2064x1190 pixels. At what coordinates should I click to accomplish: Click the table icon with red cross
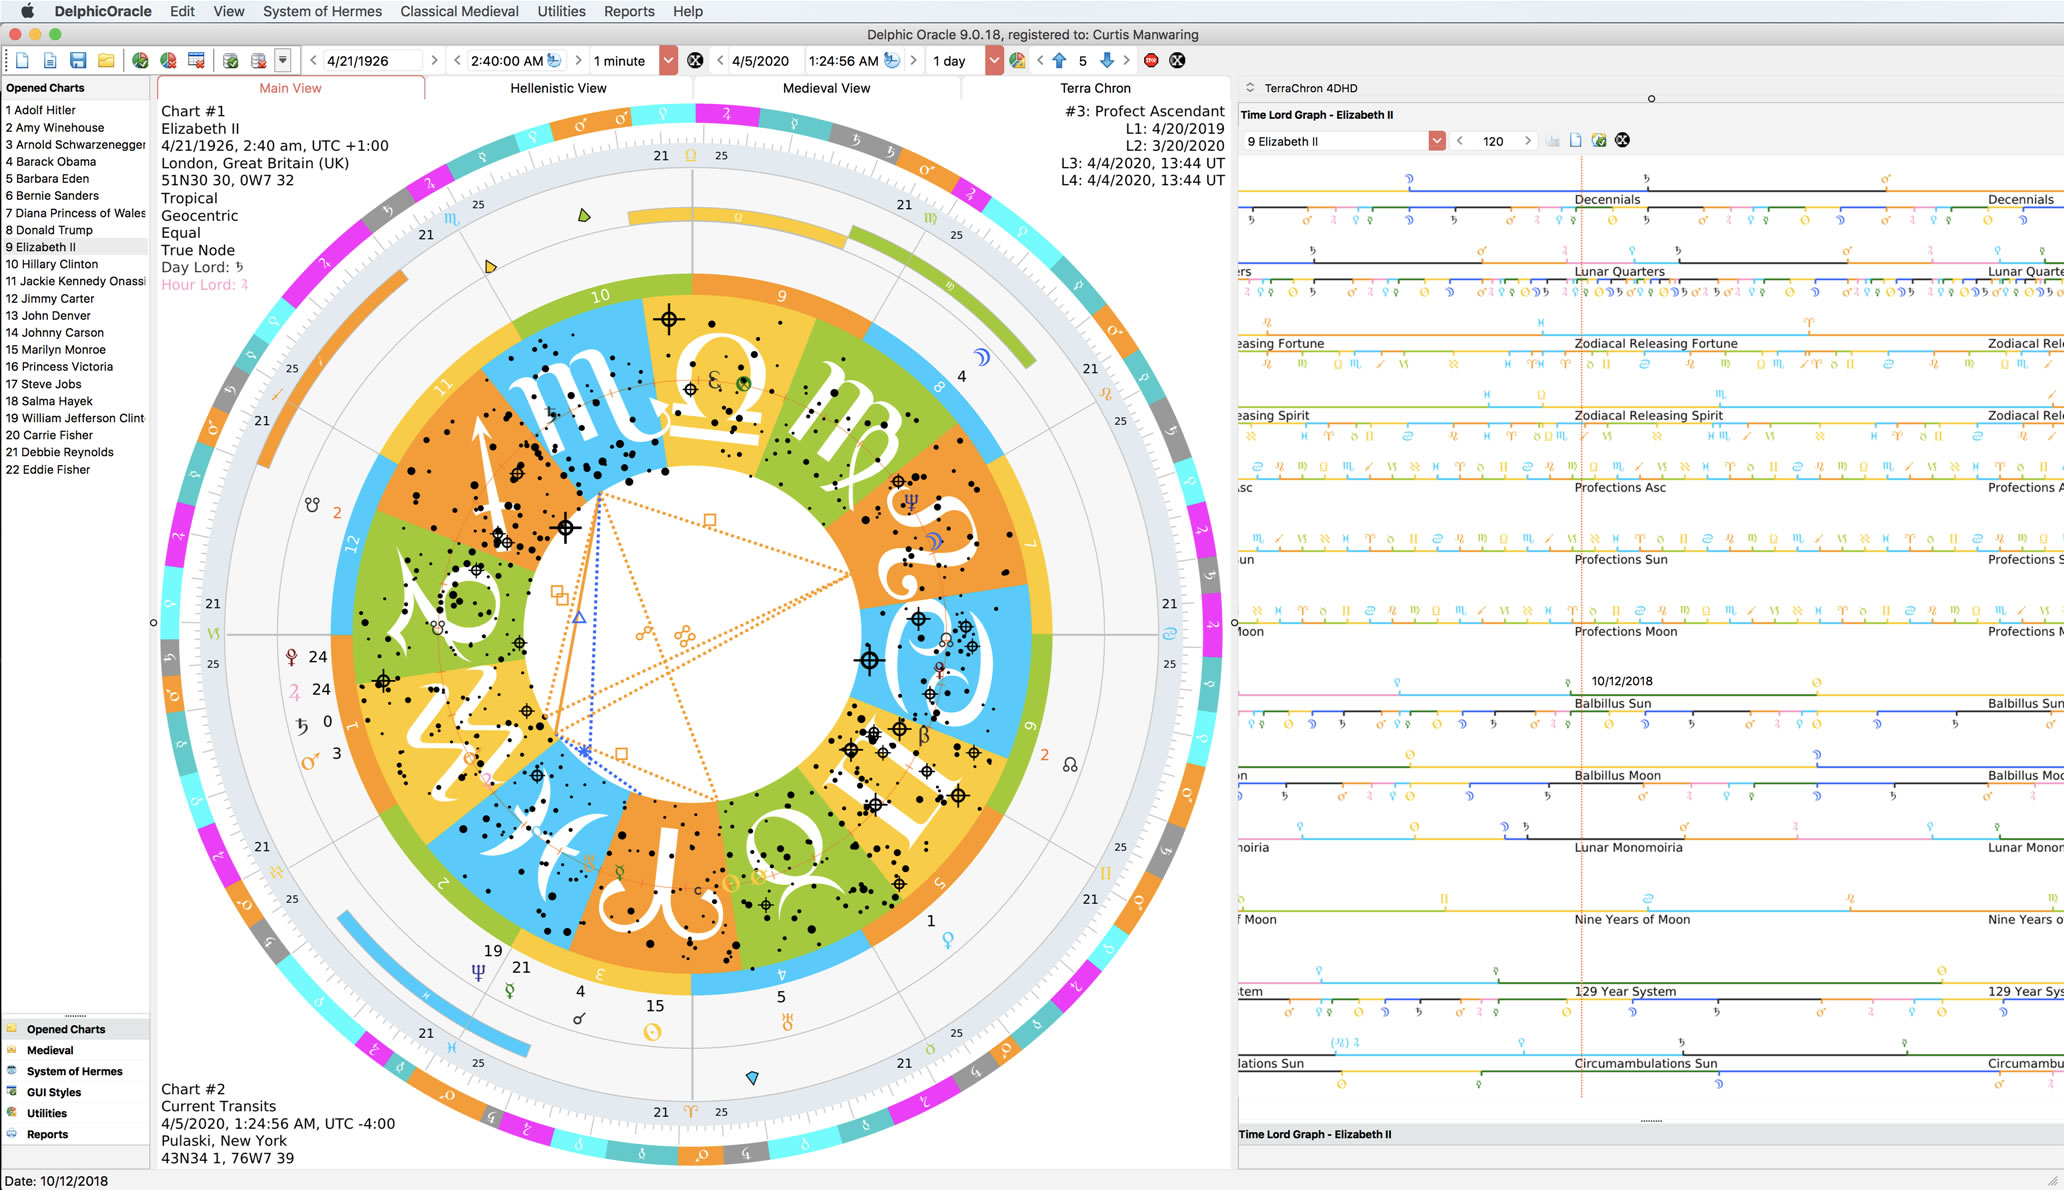tap(196, 61)
